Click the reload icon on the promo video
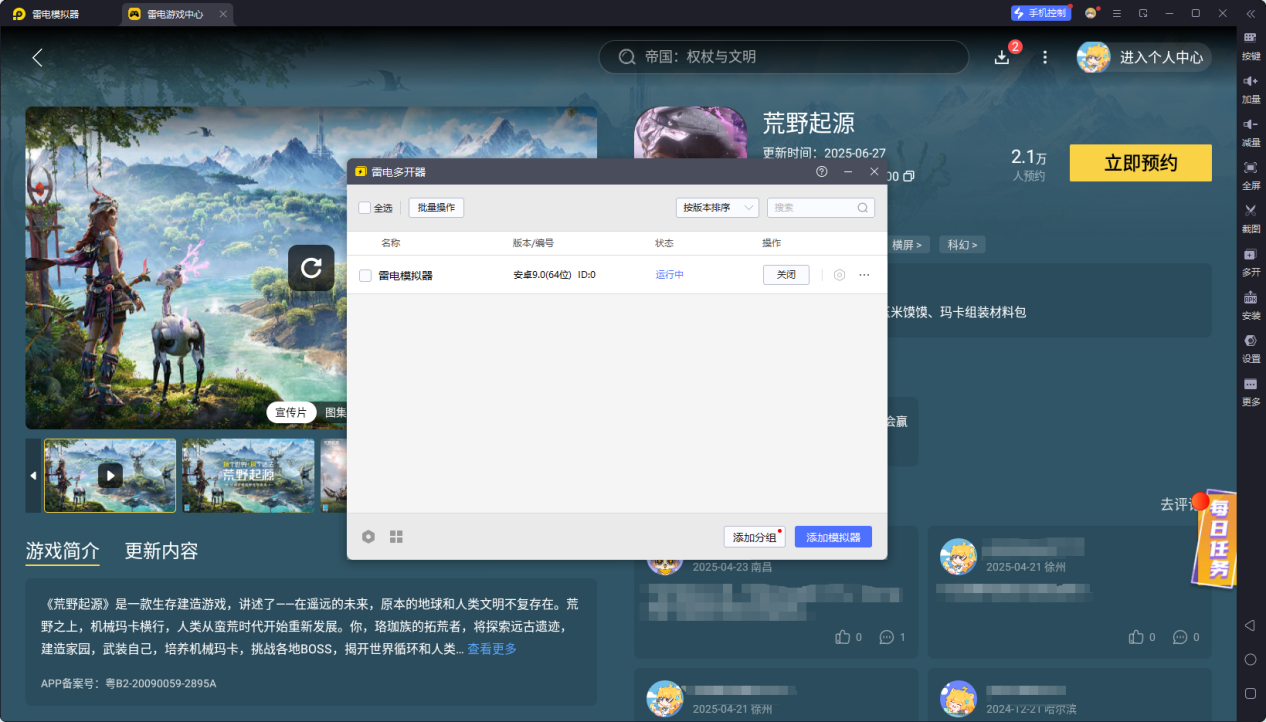 [311, 267]
